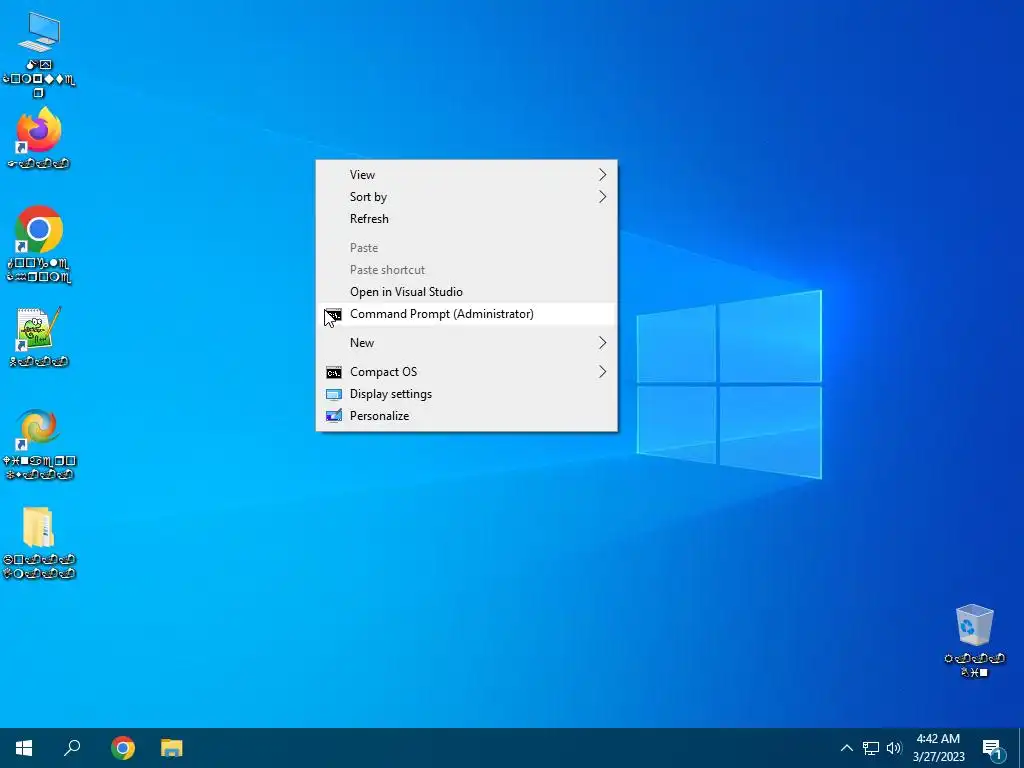Select the Notepad++ desktop shortcut
This screenshot has height=768, width=1024.
[39, 336]
